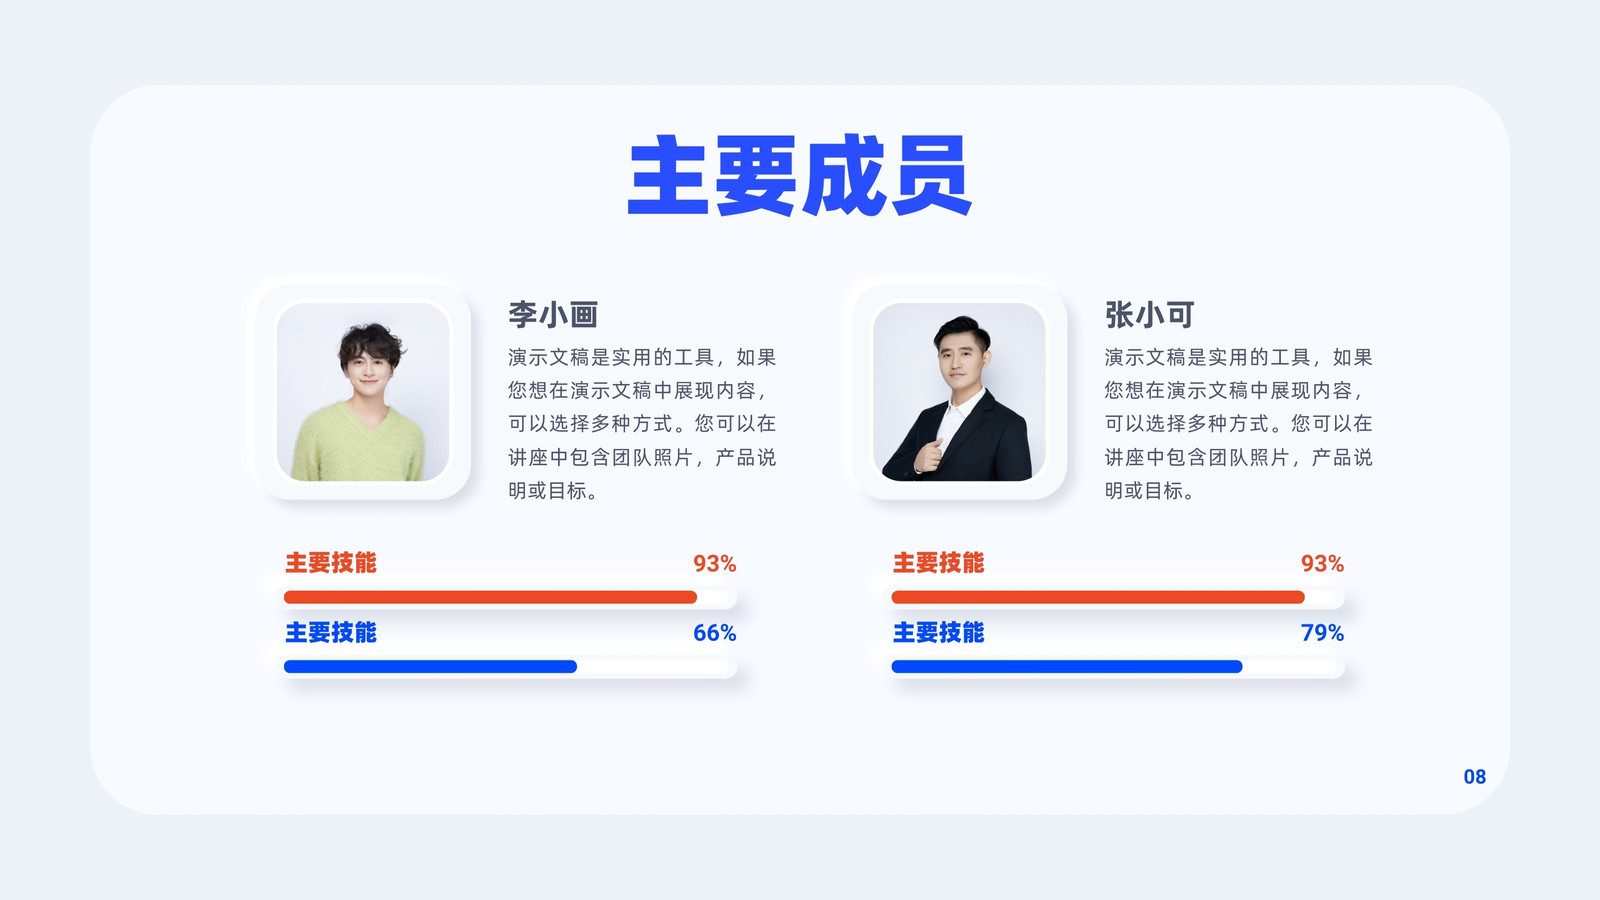Click the left blue 主要技能 label
Screen dimensions: 1600x900
click(x=331, y=633)
